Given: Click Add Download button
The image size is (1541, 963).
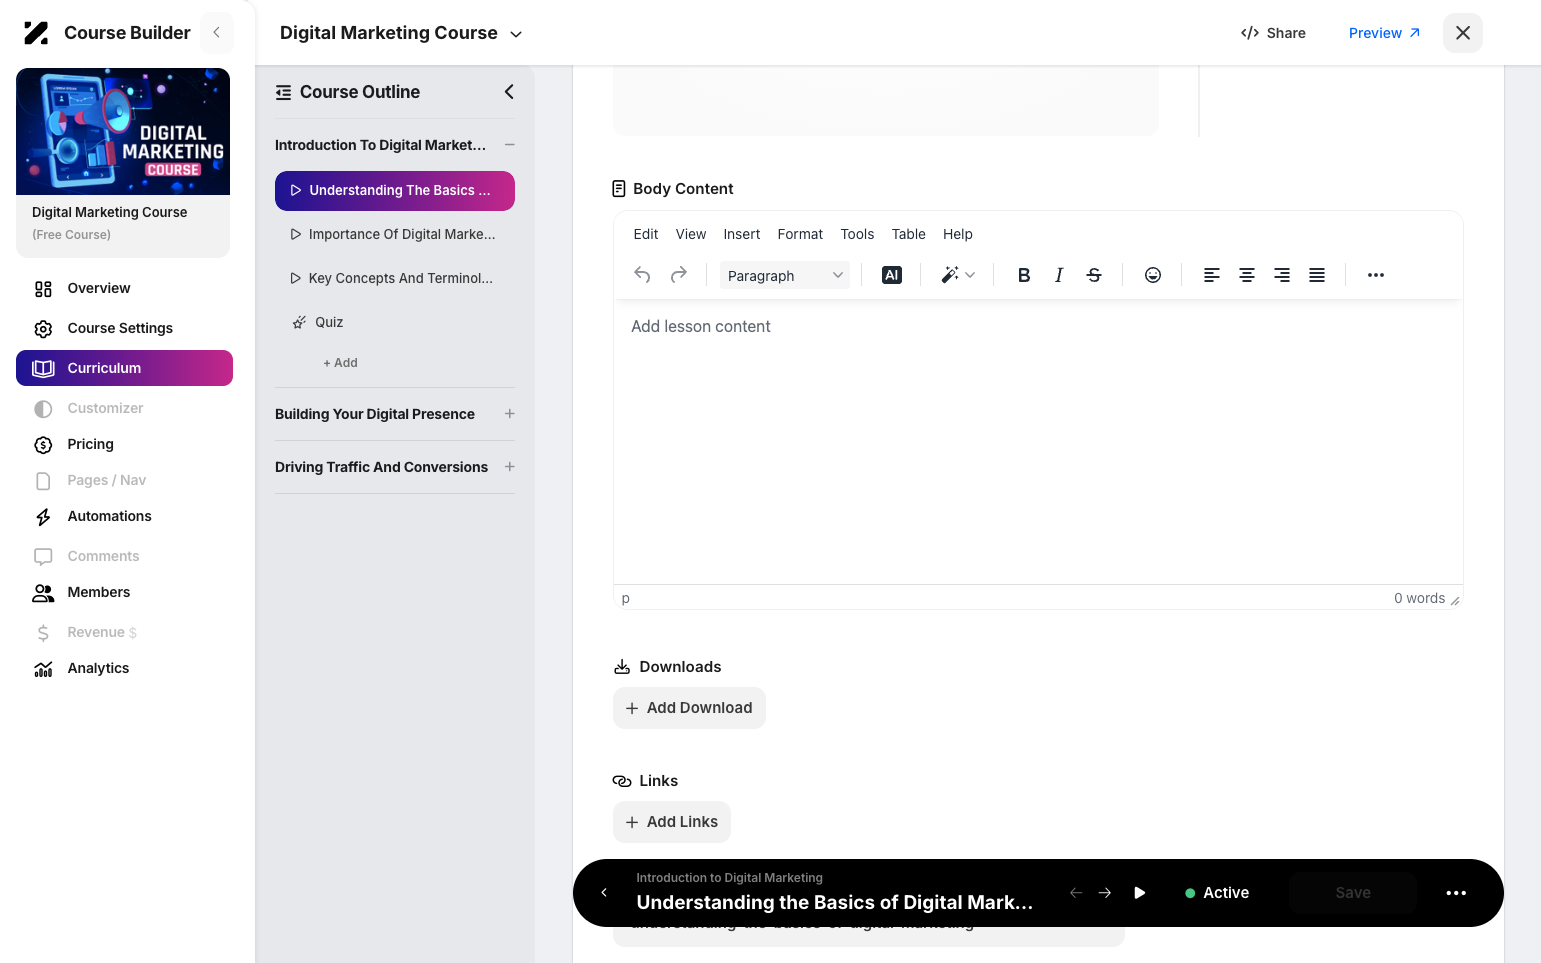Looking at the screenshot, I should pyautogui.click(x=689, y=708).
